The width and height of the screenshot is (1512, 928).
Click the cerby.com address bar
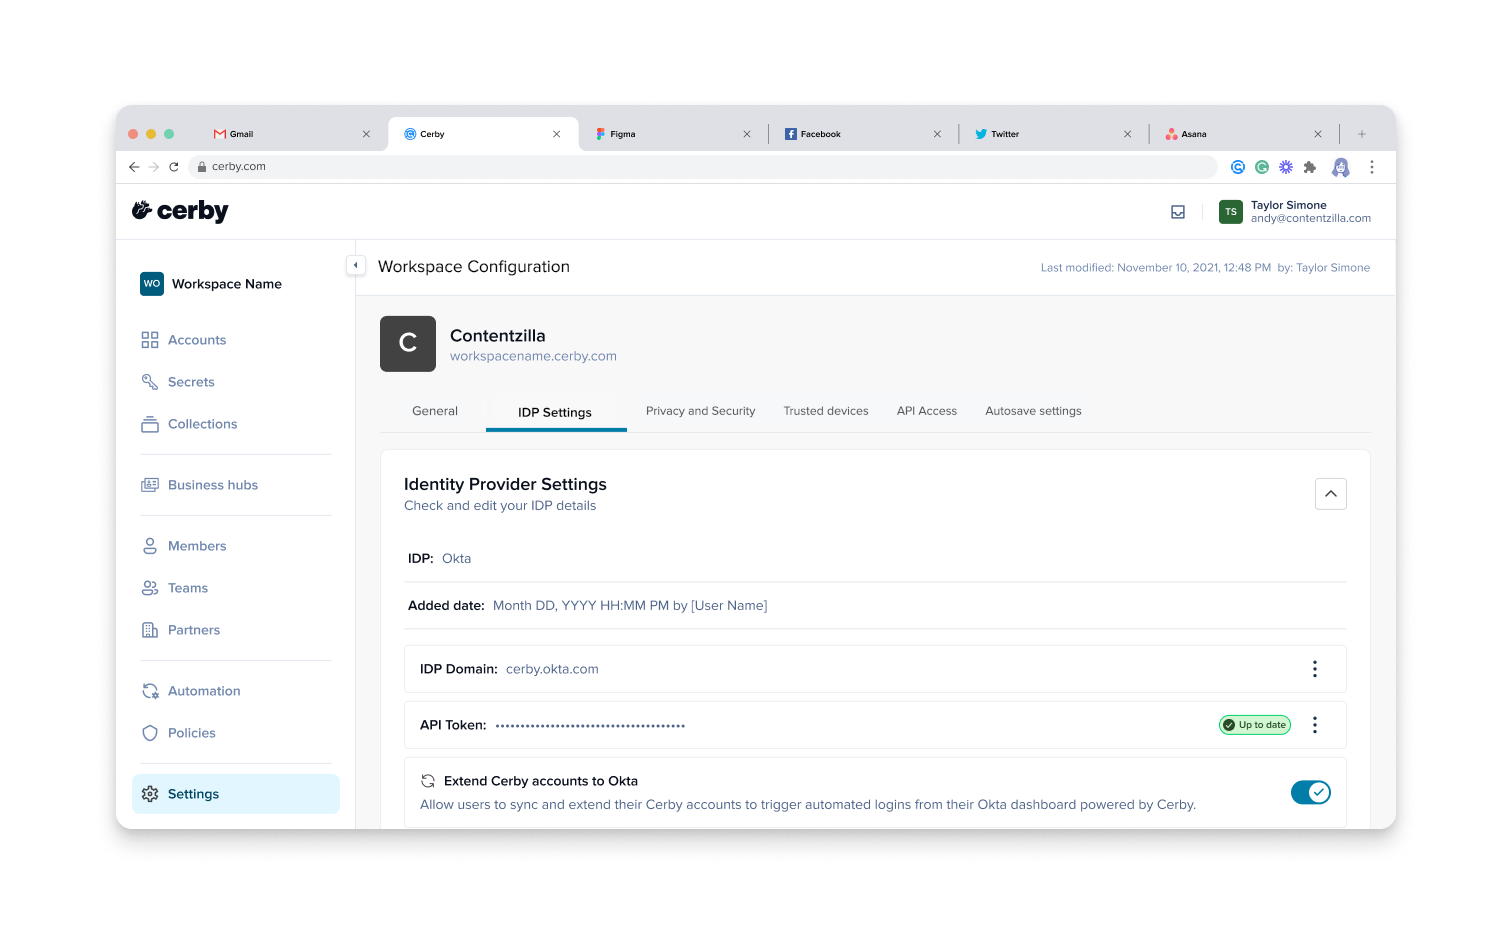[702, 167]
